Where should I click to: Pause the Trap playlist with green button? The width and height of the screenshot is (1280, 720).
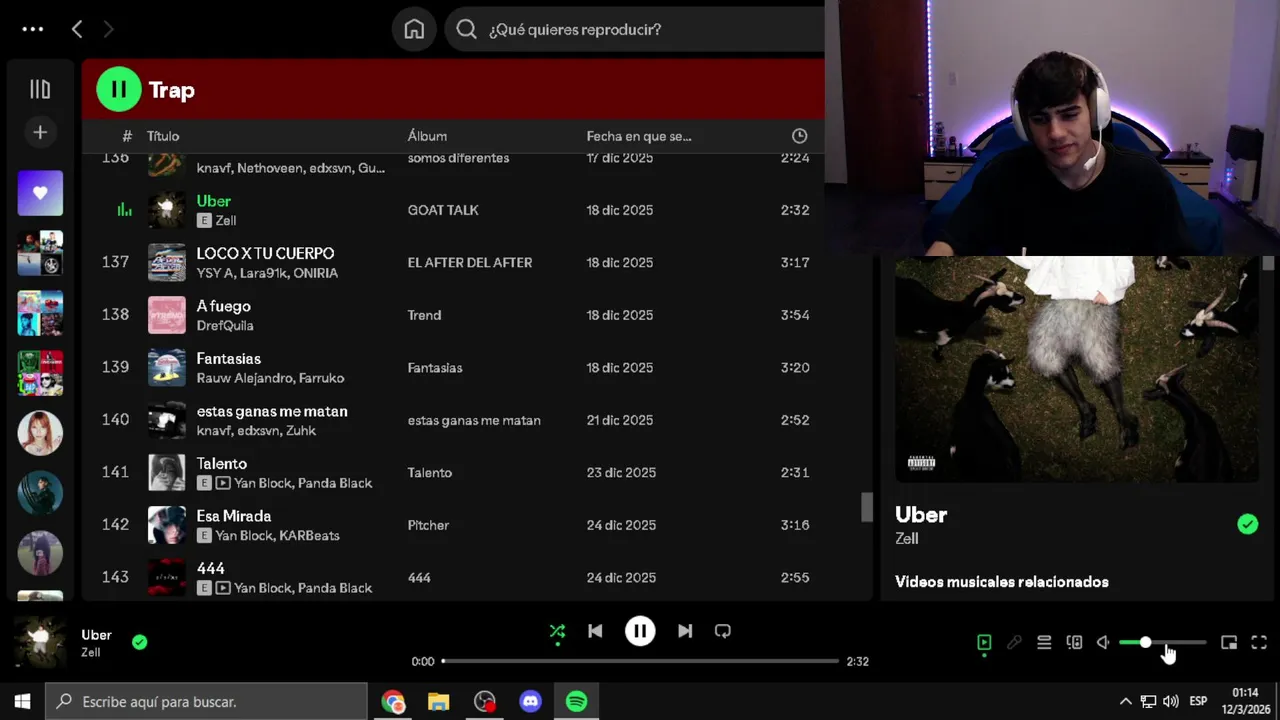point(118,89)
